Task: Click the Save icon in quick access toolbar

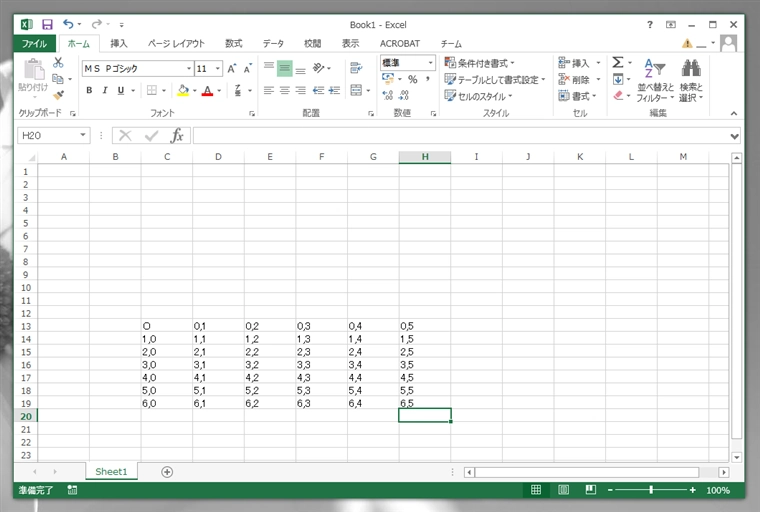Action: click(x=47, y=24)
